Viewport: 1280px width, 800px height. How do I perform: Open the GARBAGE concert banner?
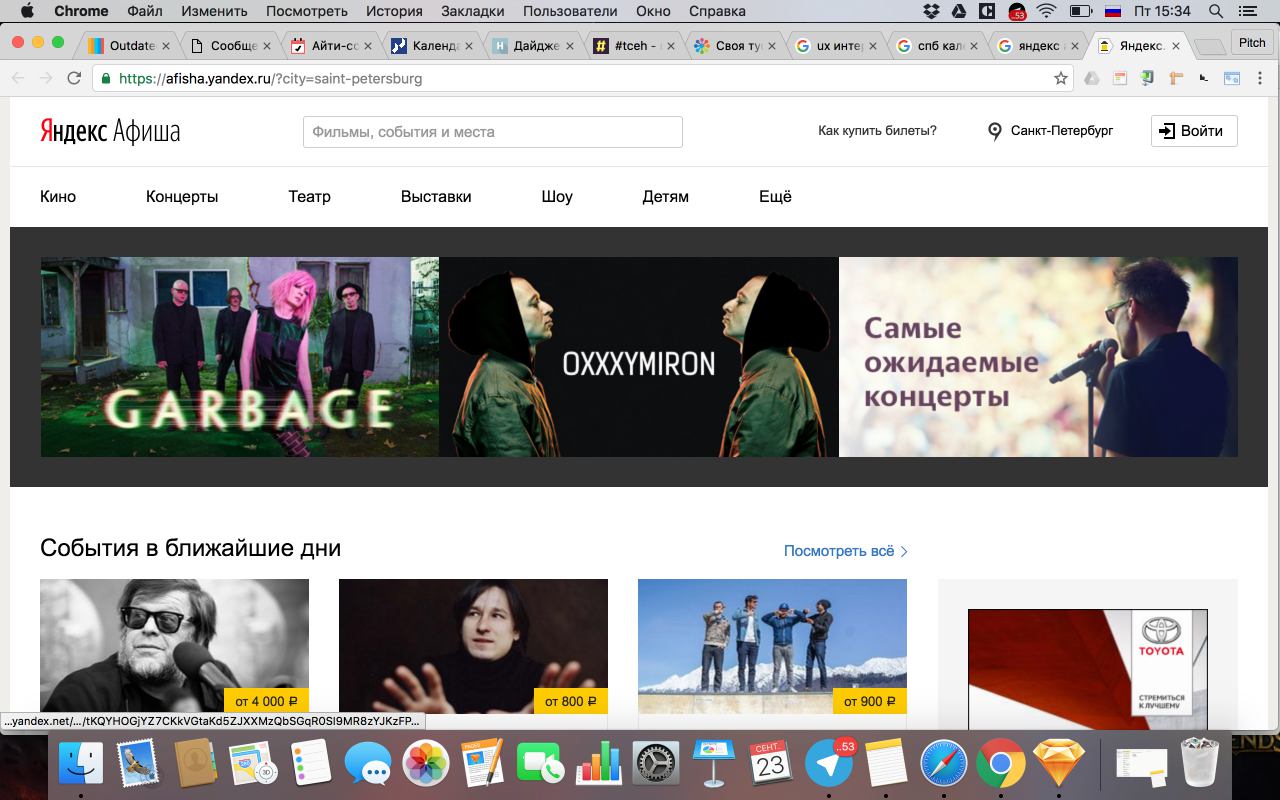(x=240, y=357)
